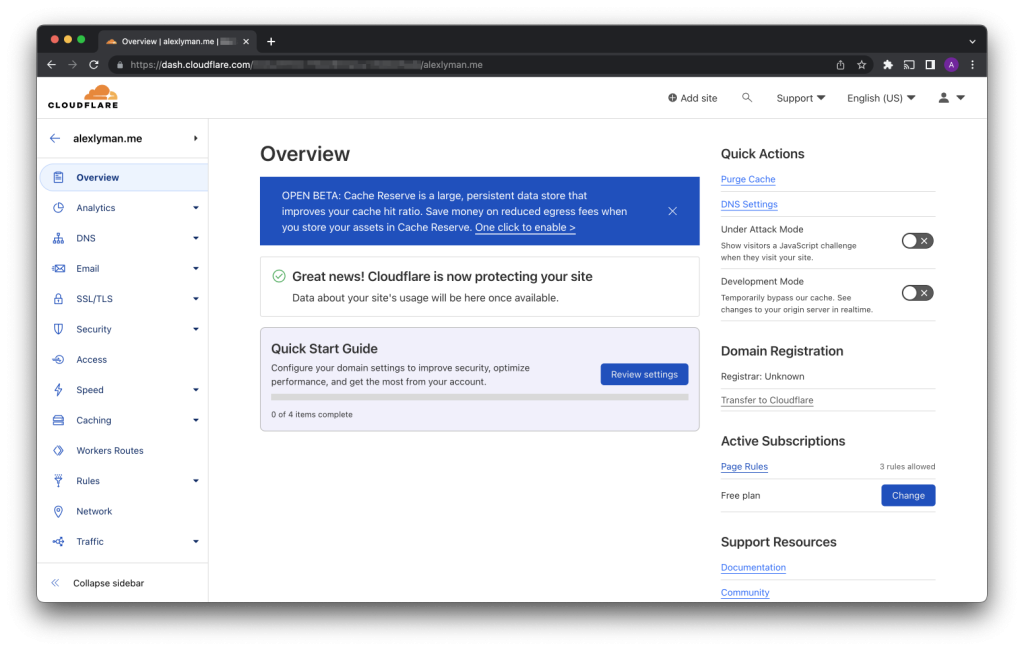Image resolution: width=1024 pixels, height=651 pixels.
Task: Enable Under Attack Mode toggle
Action: click(917, 241)
